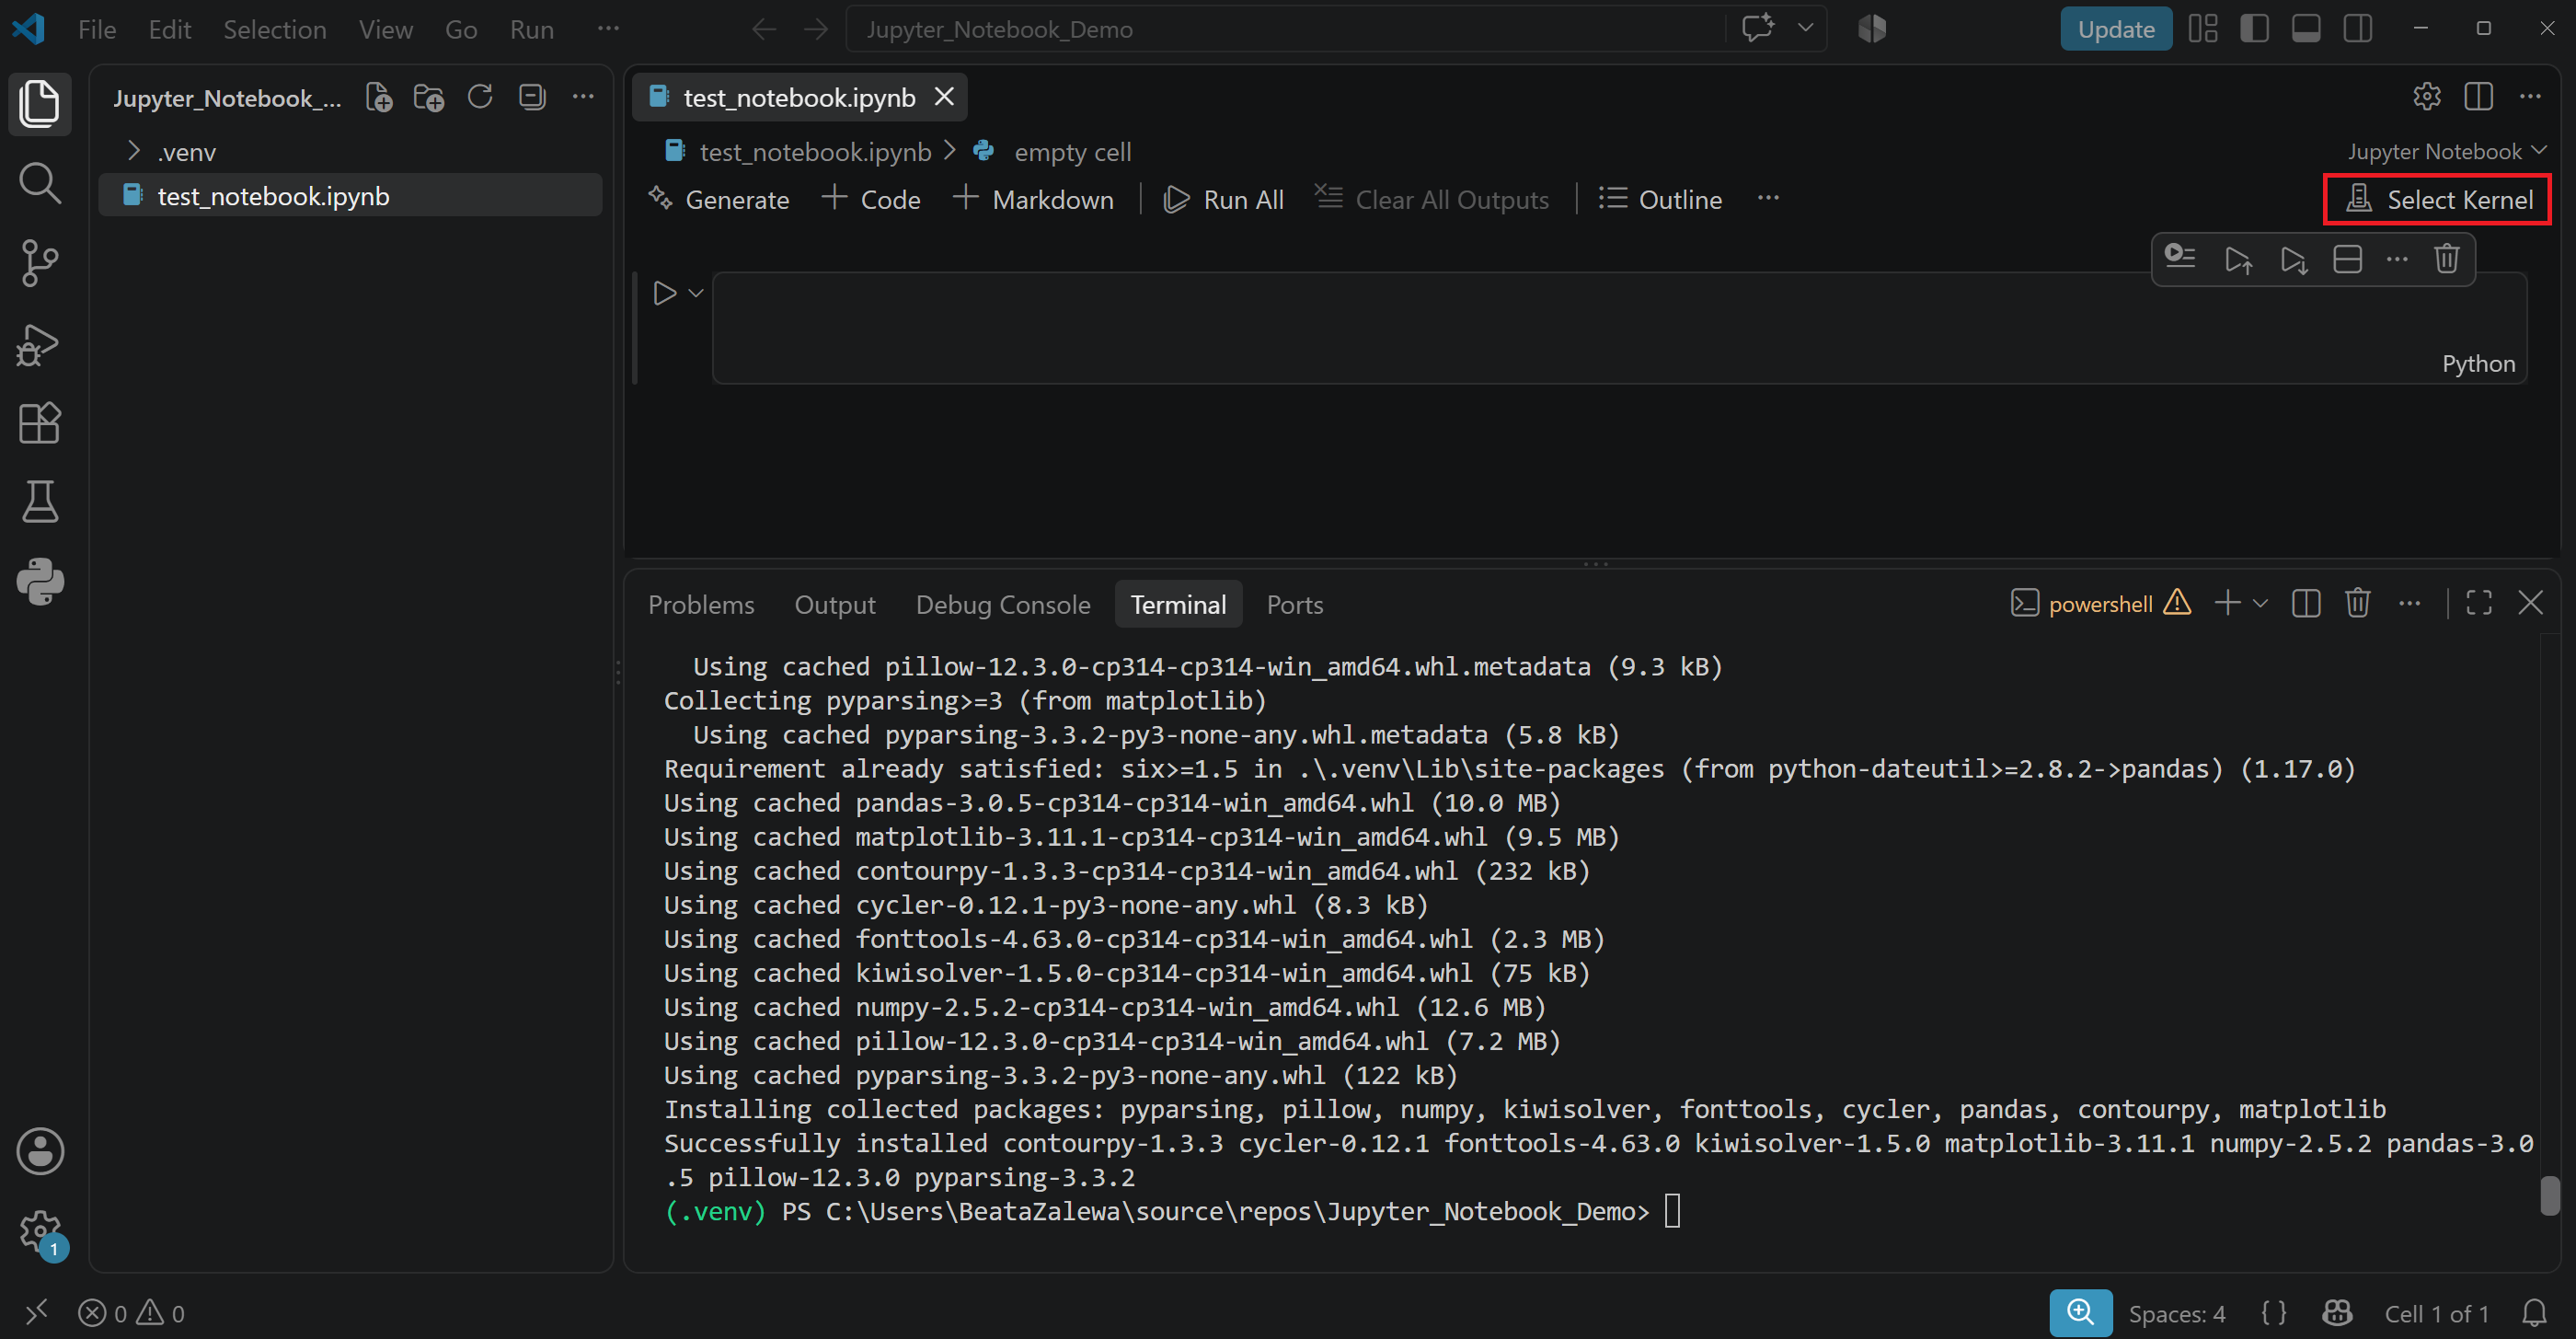Split the editor to the right
Image resolution: width=2576 pixels, height=1339 pixels.
[x=2479, y=97]
